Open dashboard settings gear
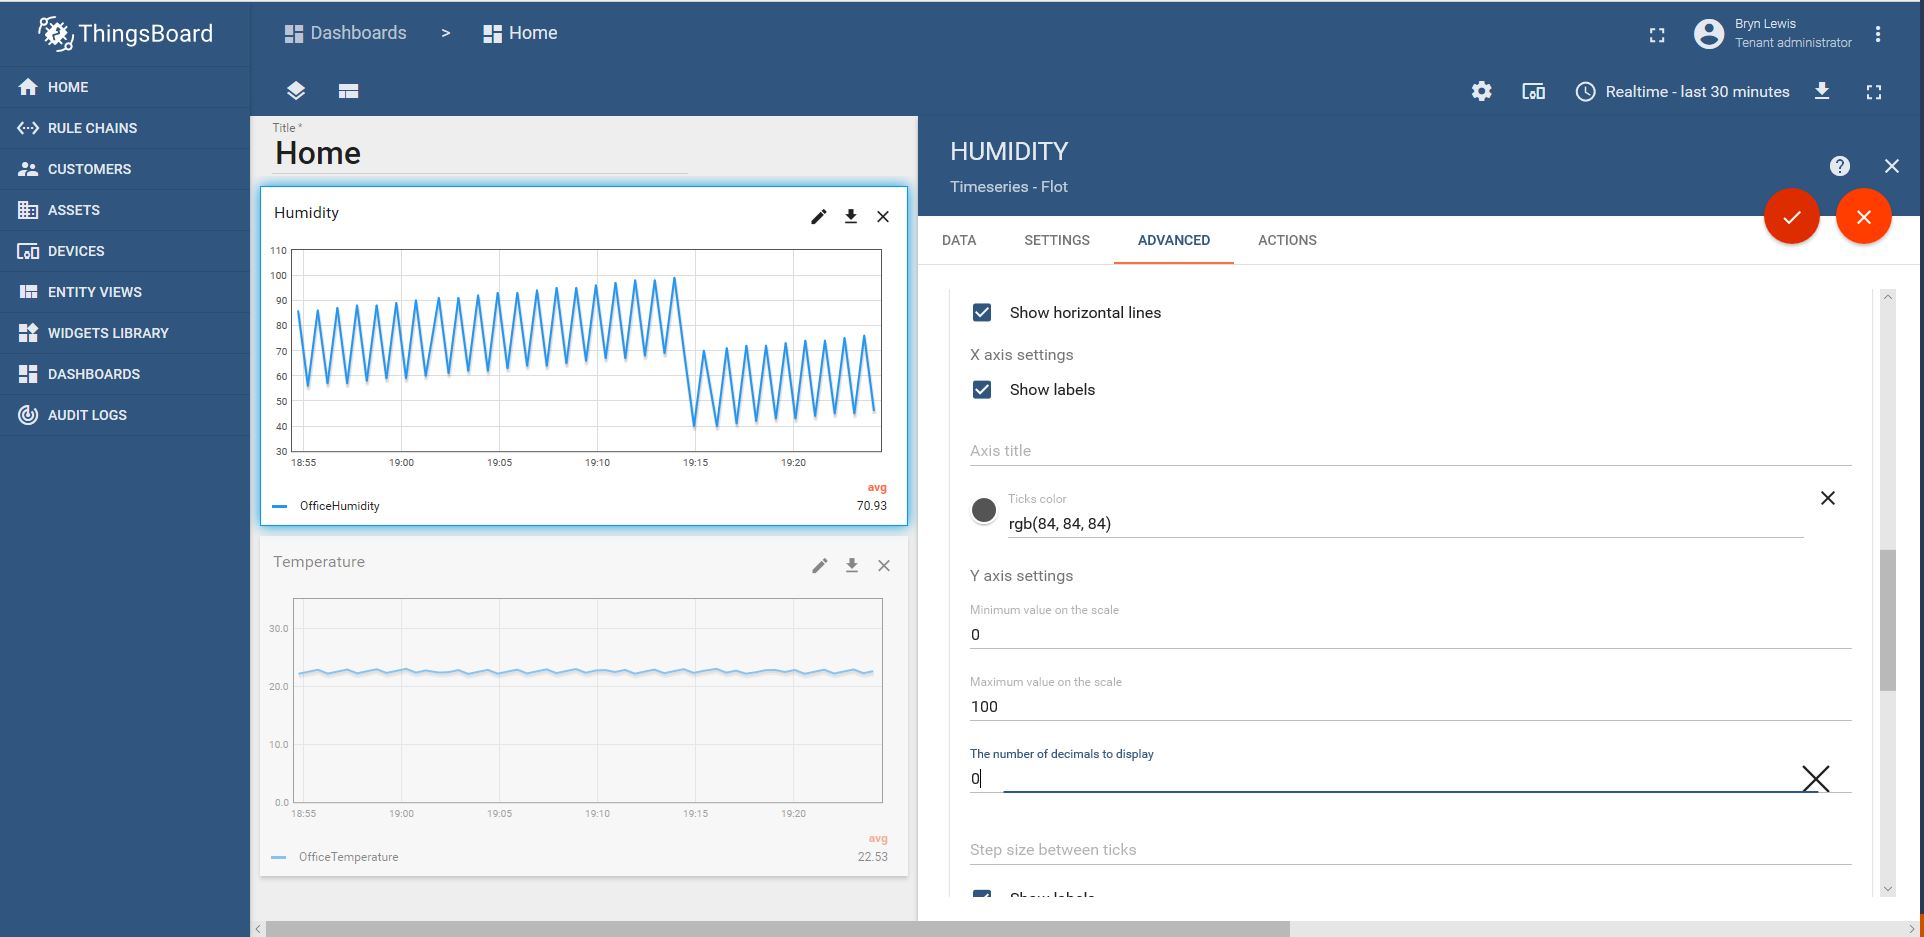This screenshot has height=937, width=1924. pos(1482,91)
